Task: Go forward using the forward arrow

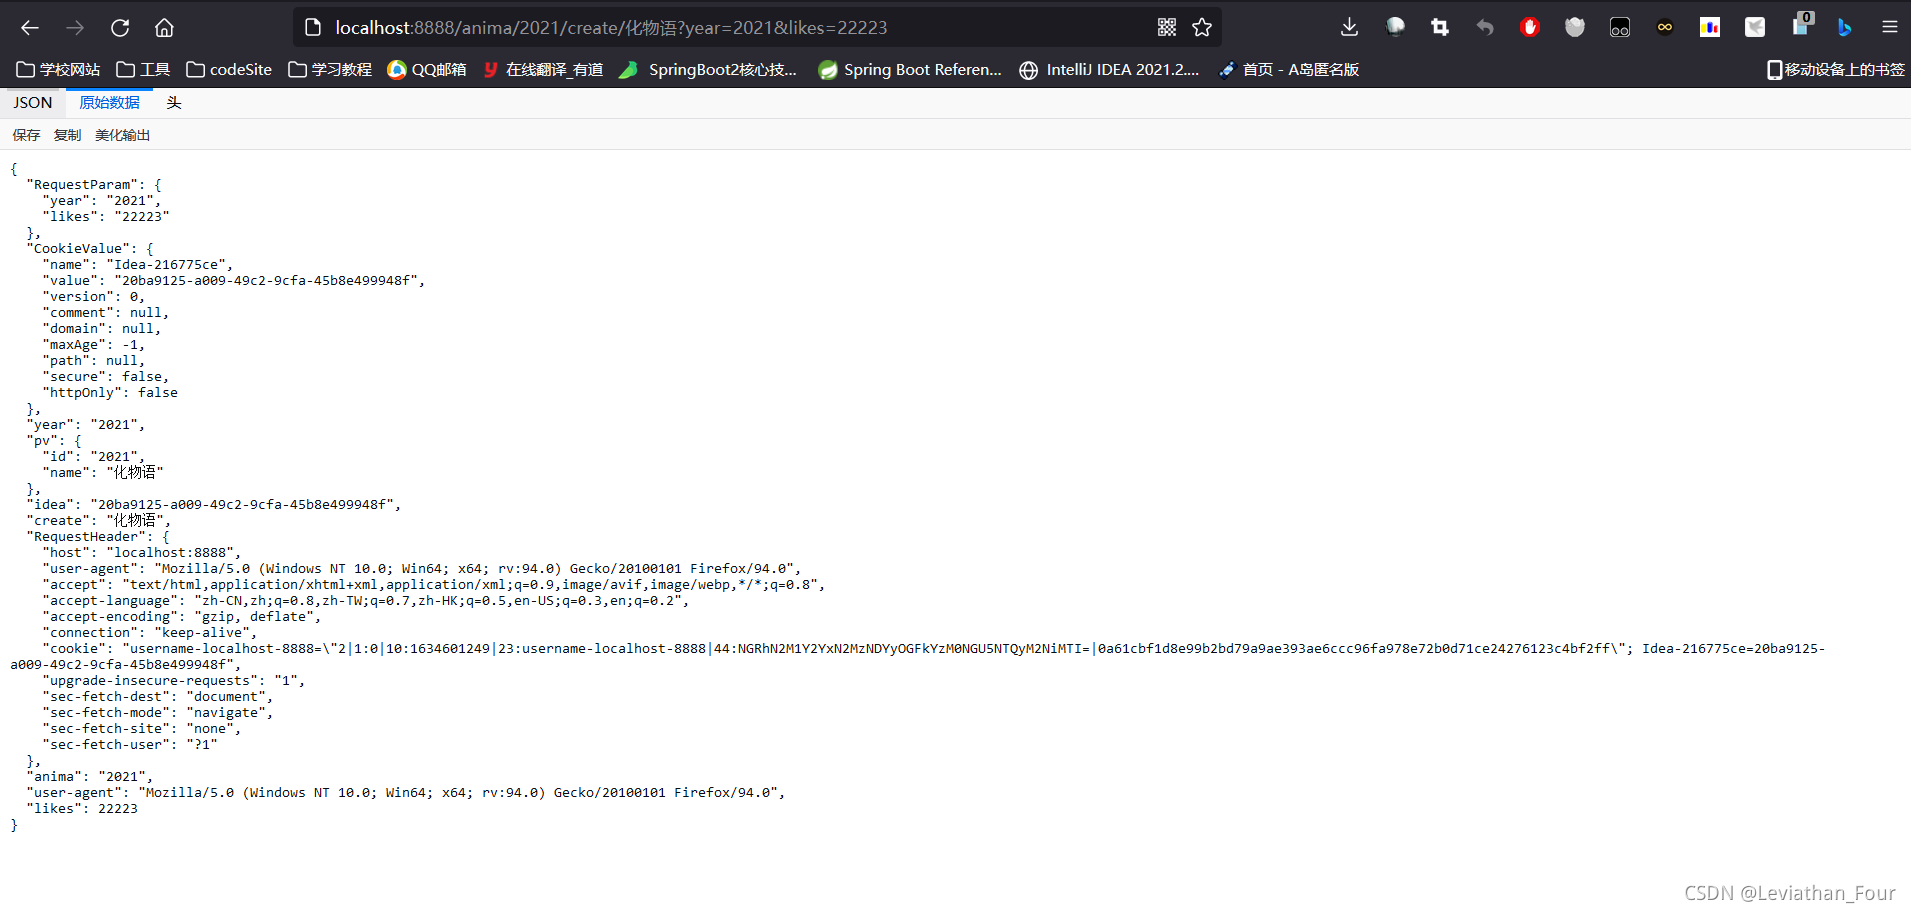Action: coord(75,28)
